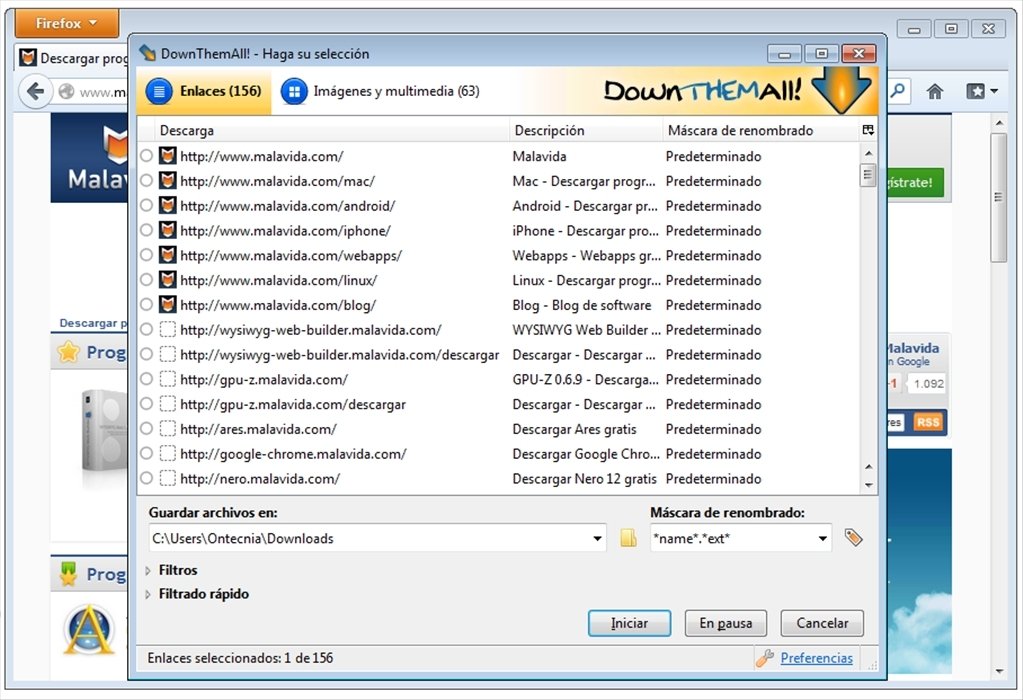Select radio for http://www.malavida.com/ row

point(147,156)
